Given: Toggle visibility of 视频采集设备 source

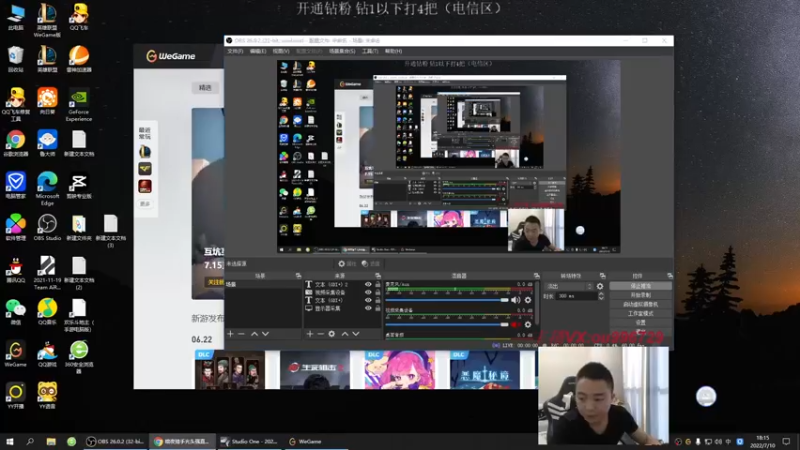Looking at the screenshot, I should 368,292.
